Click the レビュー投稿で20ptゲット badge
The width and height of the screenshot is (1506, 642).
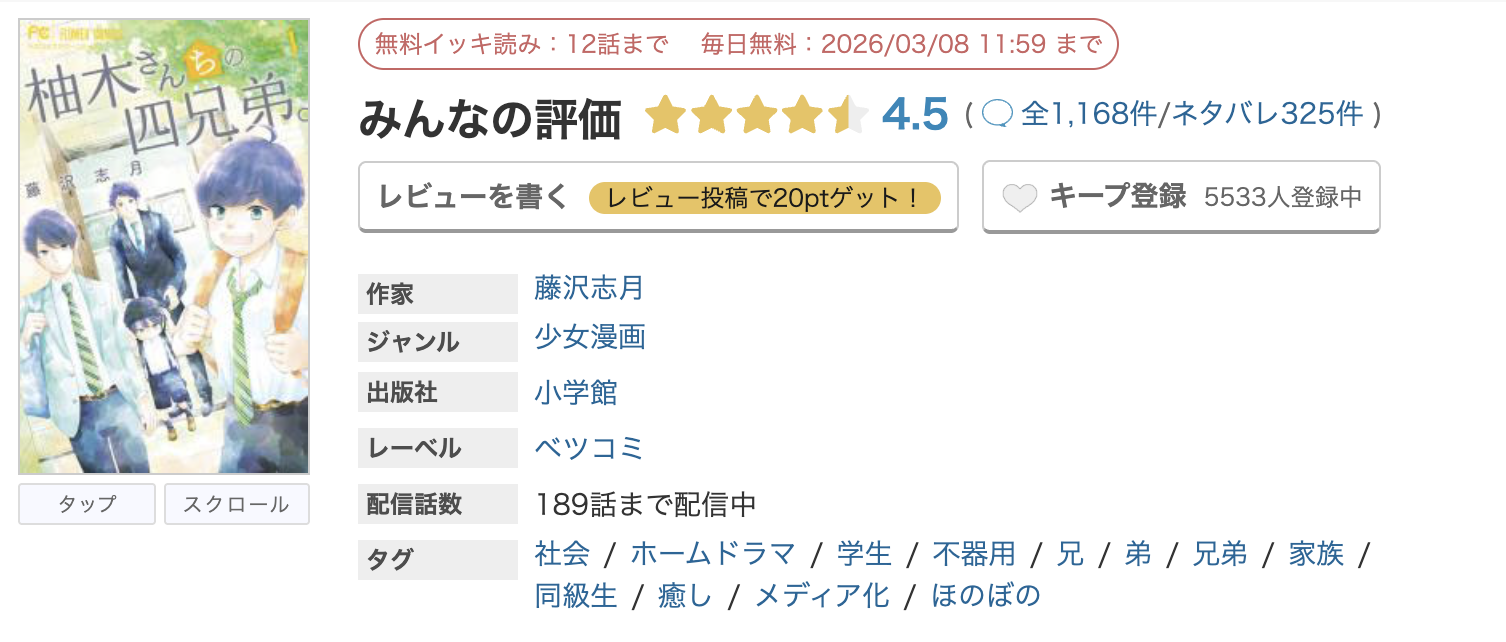click(x=767, y=198)
